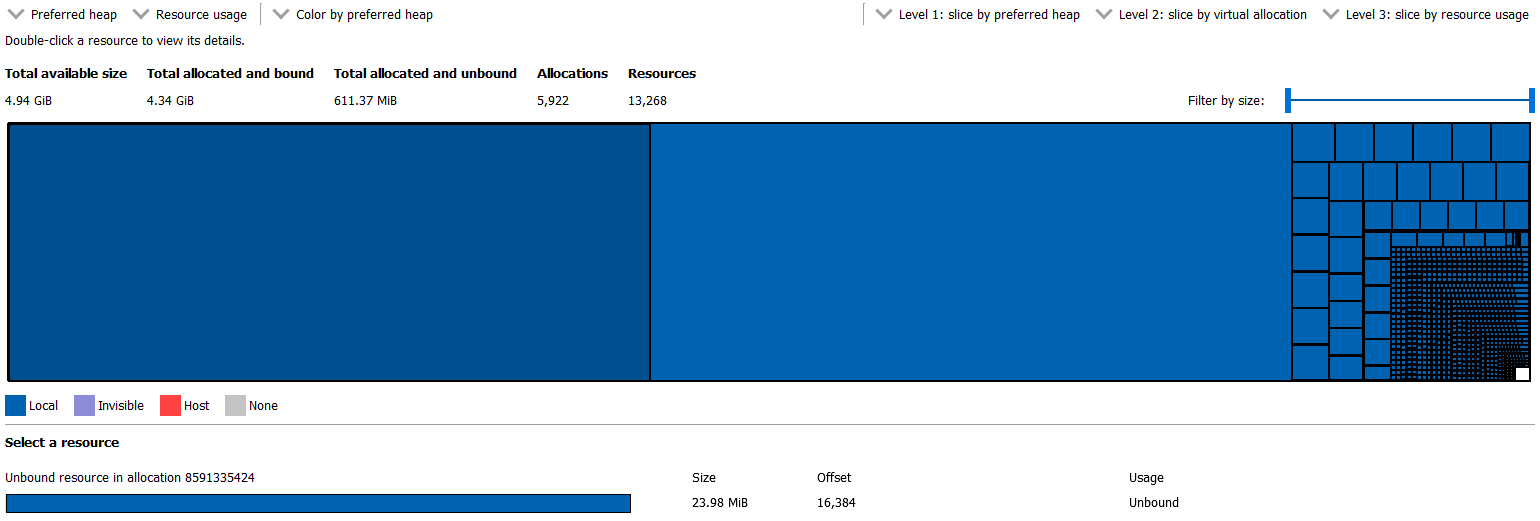Click the left filter-by-size slider handle

click(x=1288, y=100)
